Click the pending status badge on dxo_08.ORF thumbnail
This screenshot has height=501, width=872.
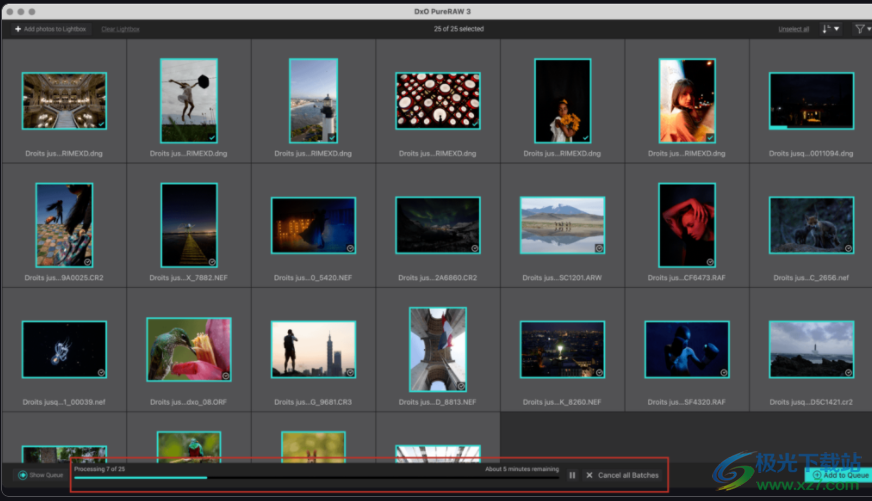226,376
